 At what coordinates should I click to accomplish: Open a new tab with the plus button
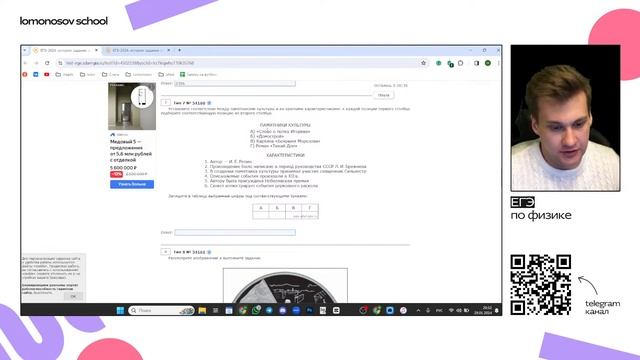click(x=179, y=50)
